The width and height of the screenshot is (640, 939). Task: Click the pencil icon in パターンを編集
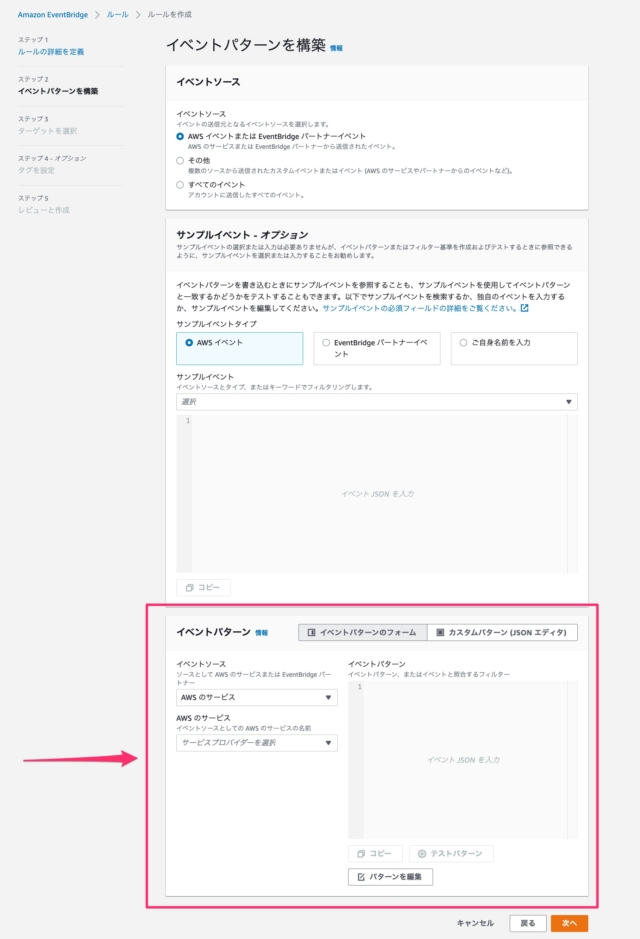pos(361,877)
